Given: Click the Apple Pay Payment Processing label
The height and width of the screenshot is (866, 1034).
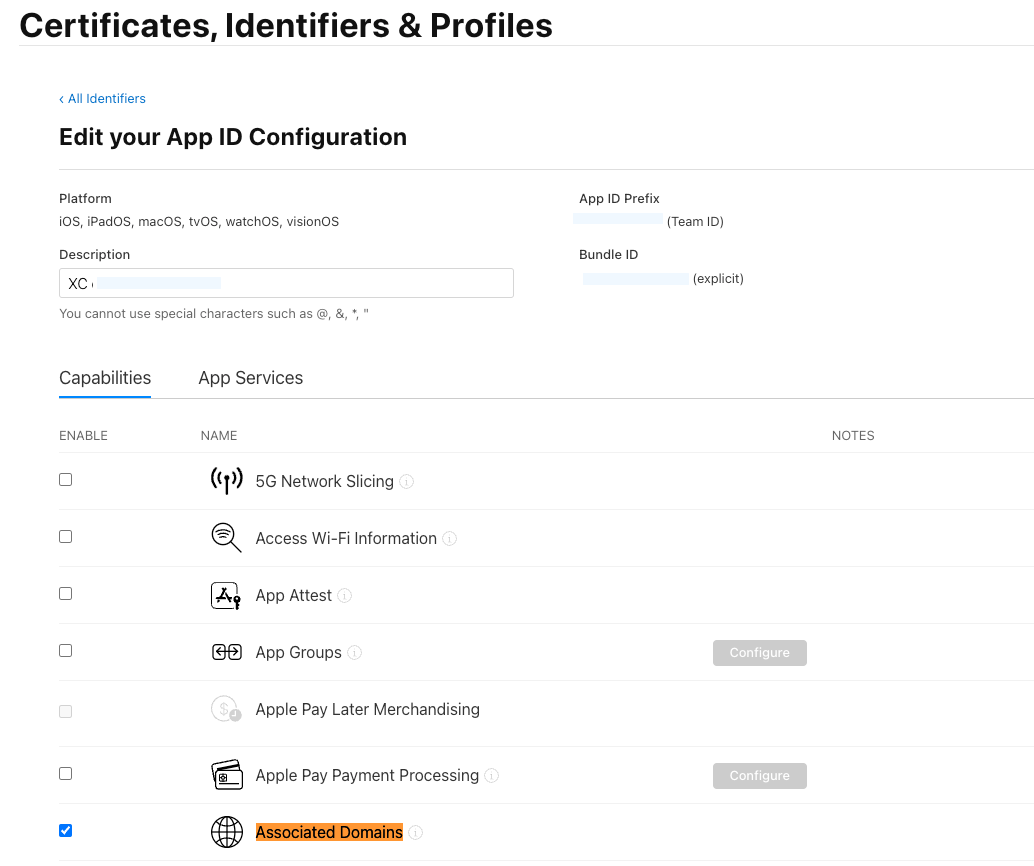Looking at the screenshot, I should click(367, 776).
